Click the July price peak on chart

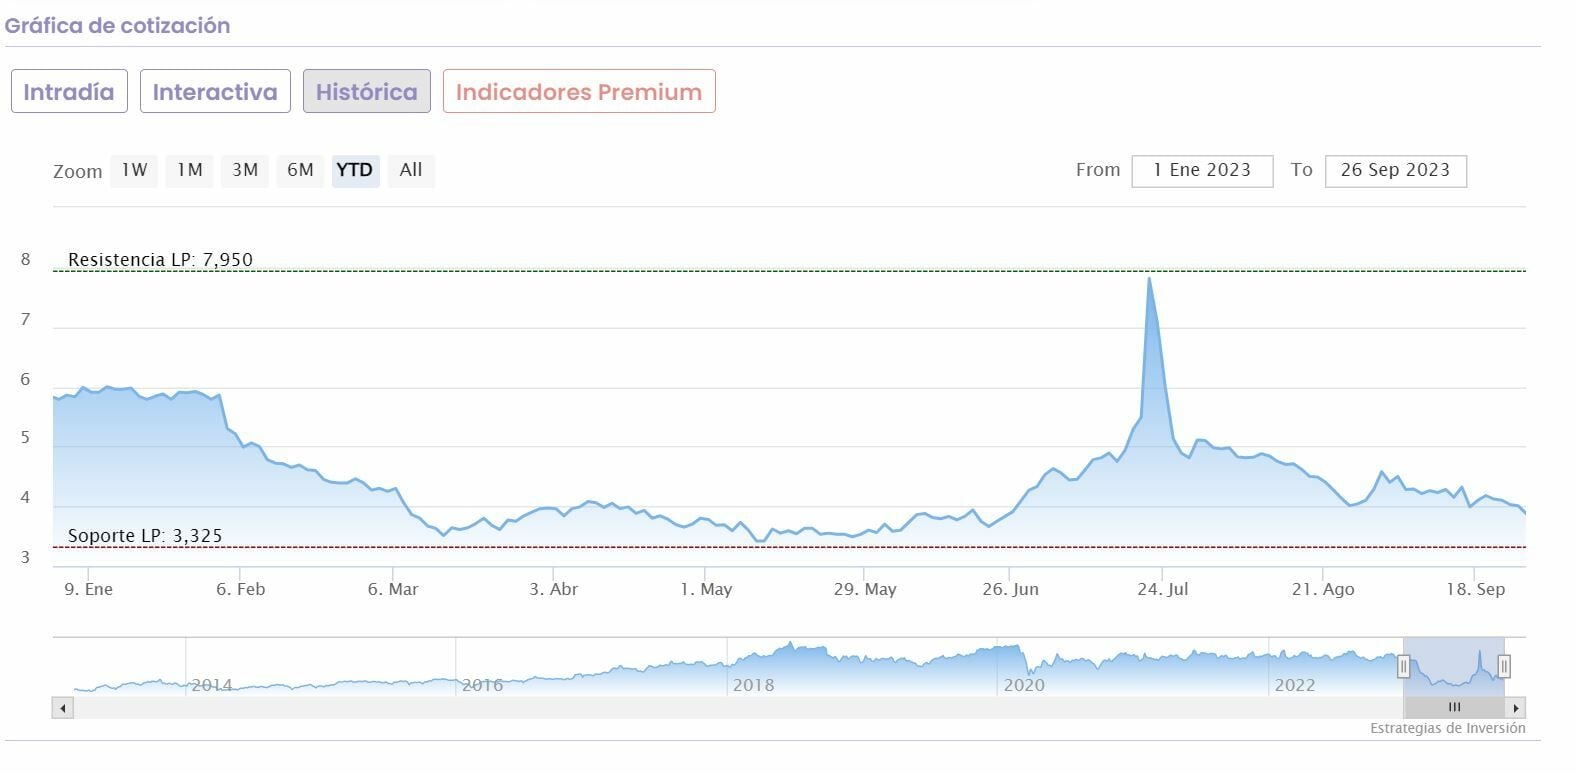[1149, 278]
